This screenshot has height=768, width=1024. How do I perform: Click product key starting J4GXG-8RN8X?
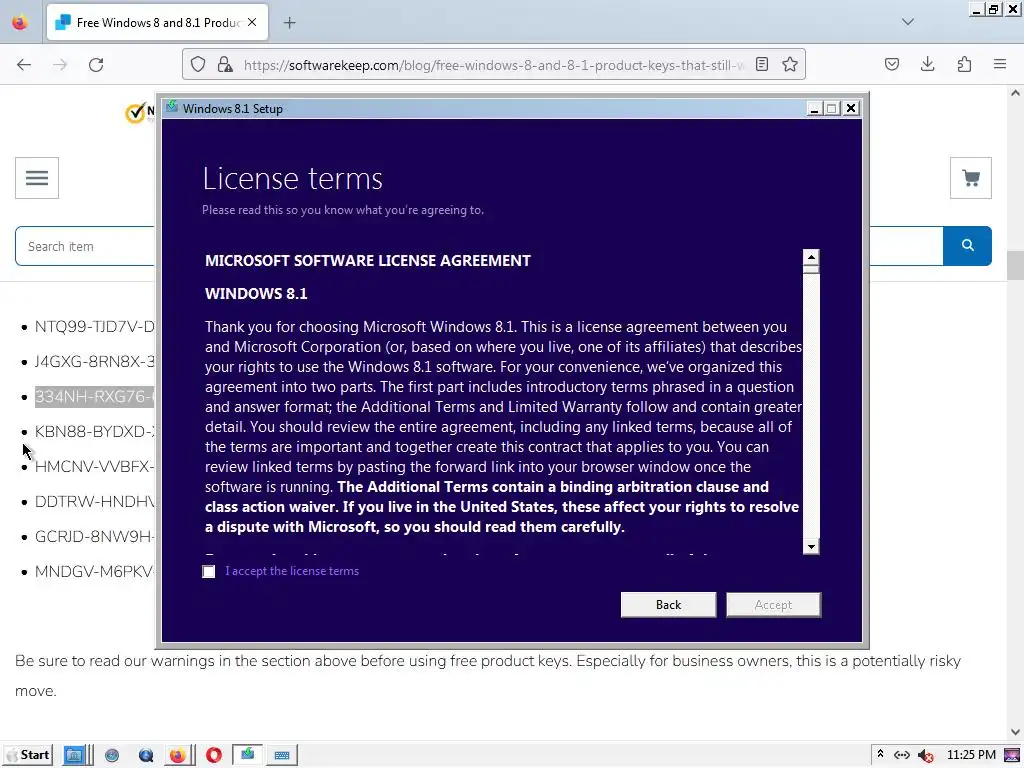(x=95, y=362)
